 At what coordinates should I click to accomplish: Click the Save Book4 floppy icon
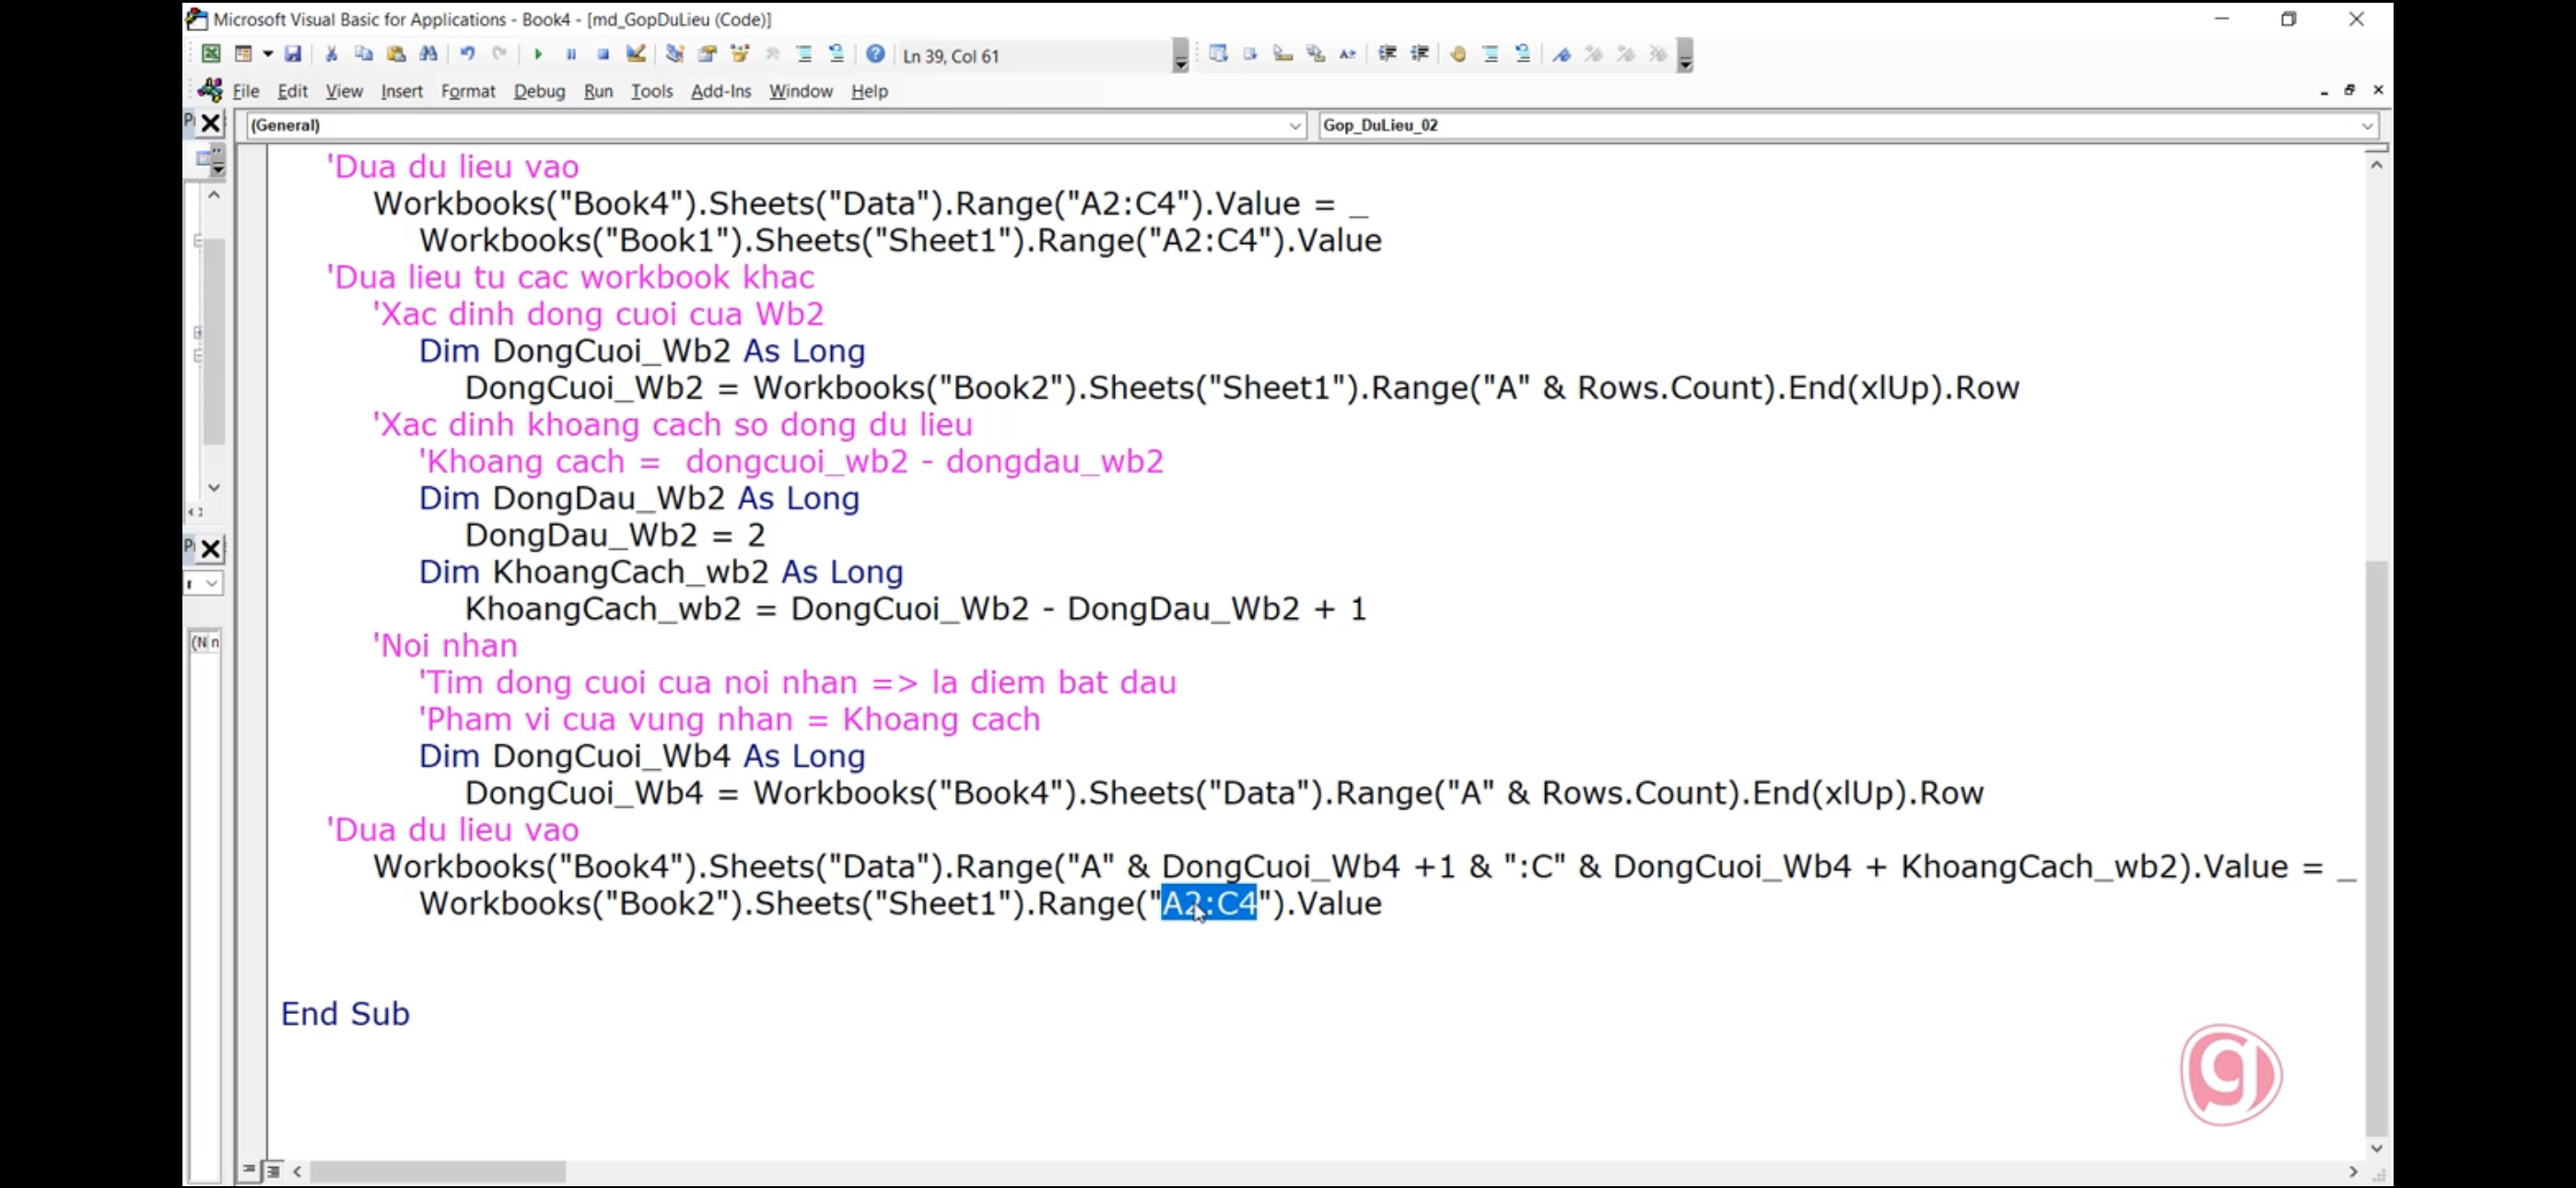pos(293,55)
